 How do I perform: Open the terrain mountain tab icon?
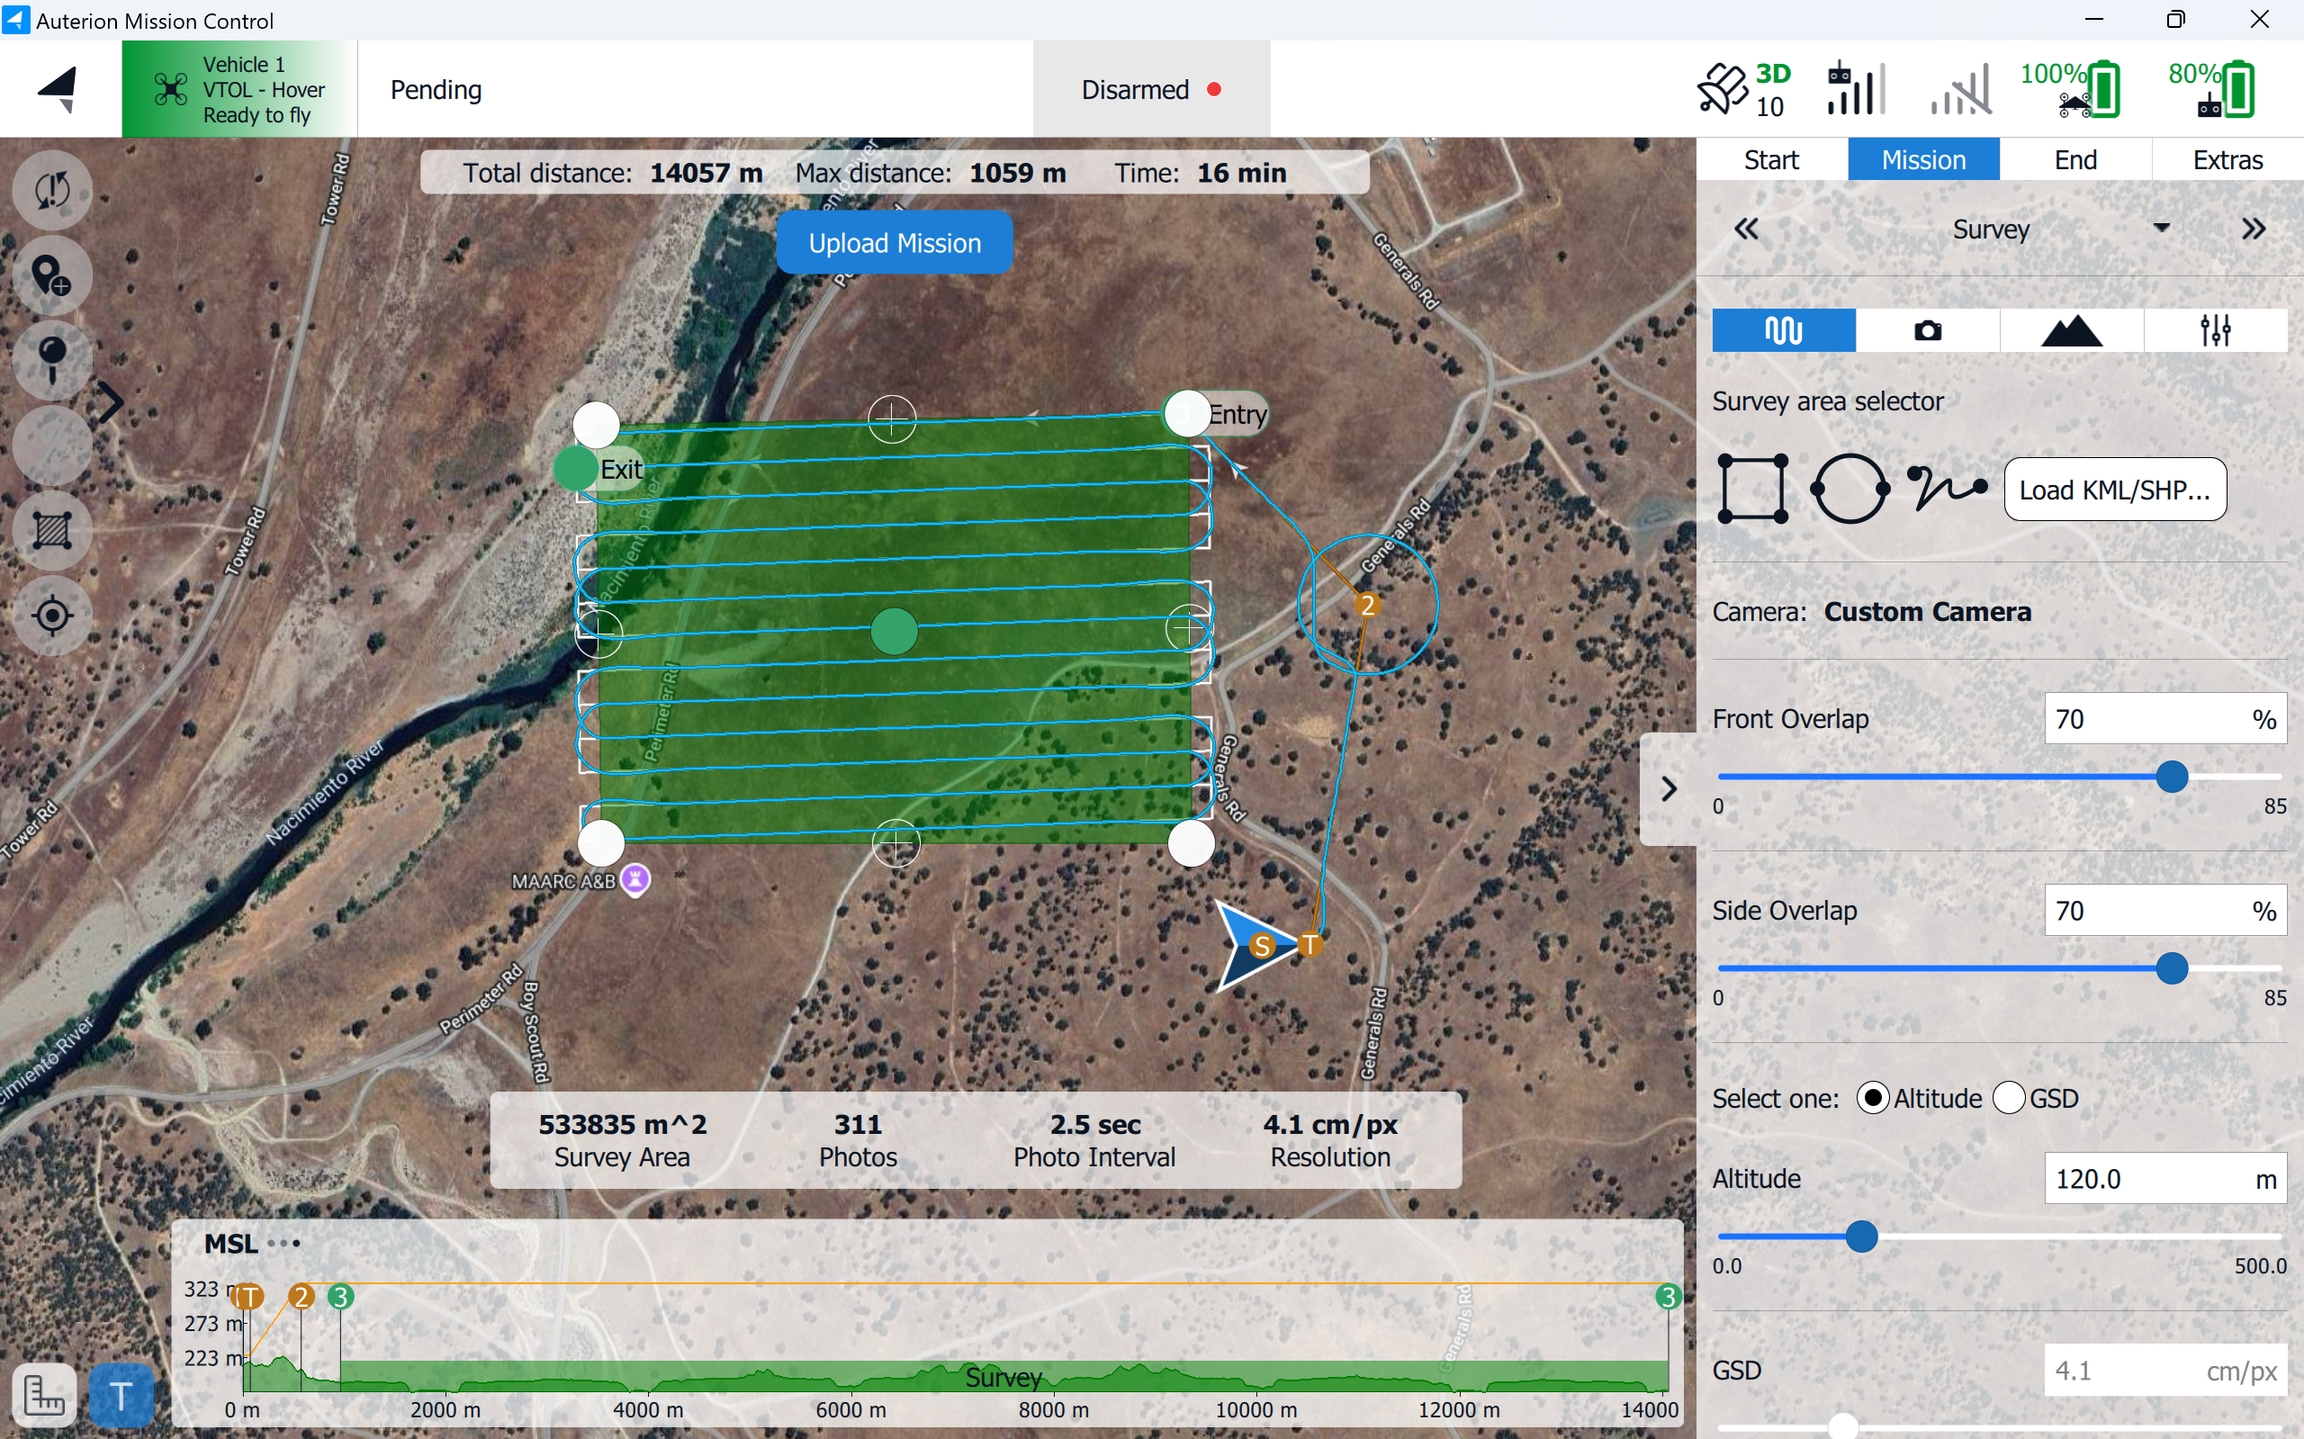click(x=2071, y=331)
